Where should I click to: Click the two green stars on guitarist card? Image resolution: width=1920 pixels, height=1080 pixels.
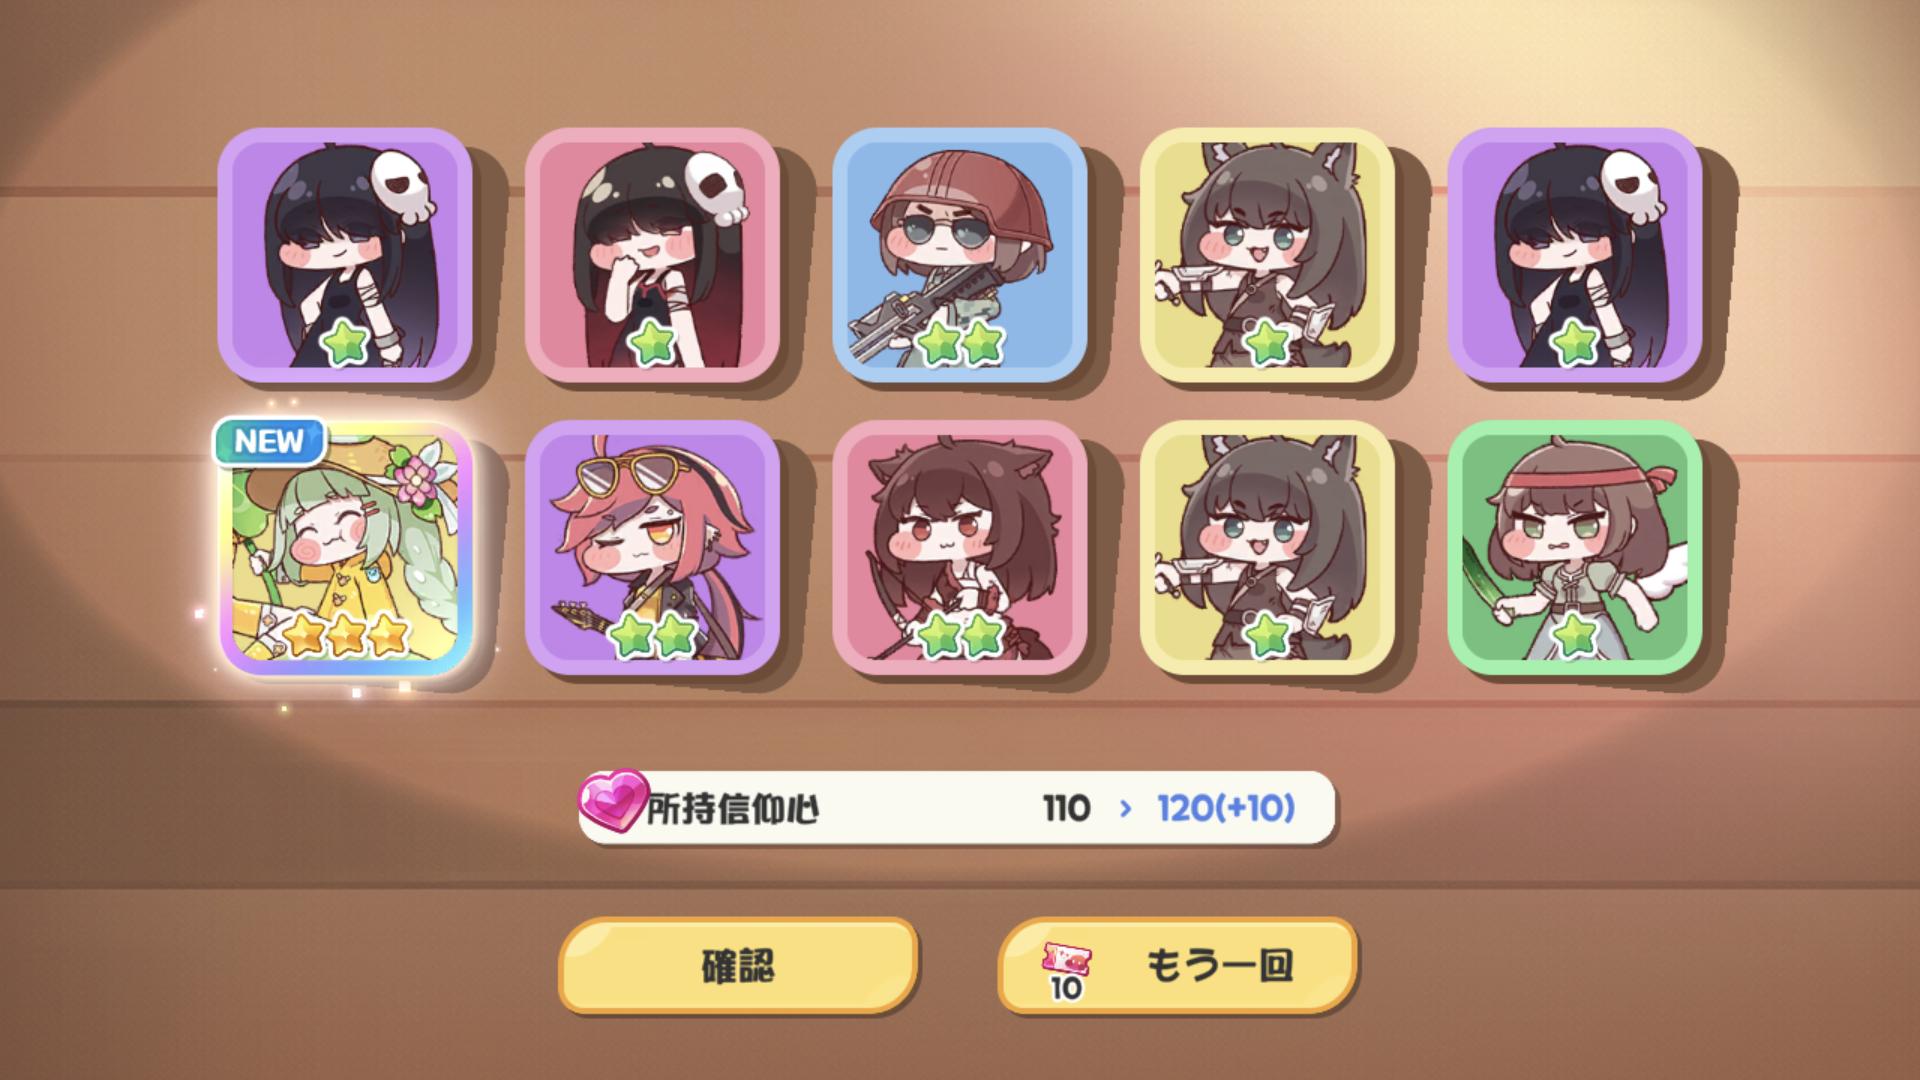tap(652, 634)
